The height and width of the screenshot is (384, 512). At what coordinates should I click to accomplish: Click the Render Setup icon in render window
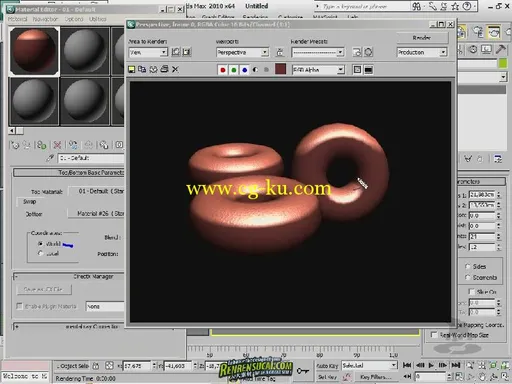(x=357, y=52)
